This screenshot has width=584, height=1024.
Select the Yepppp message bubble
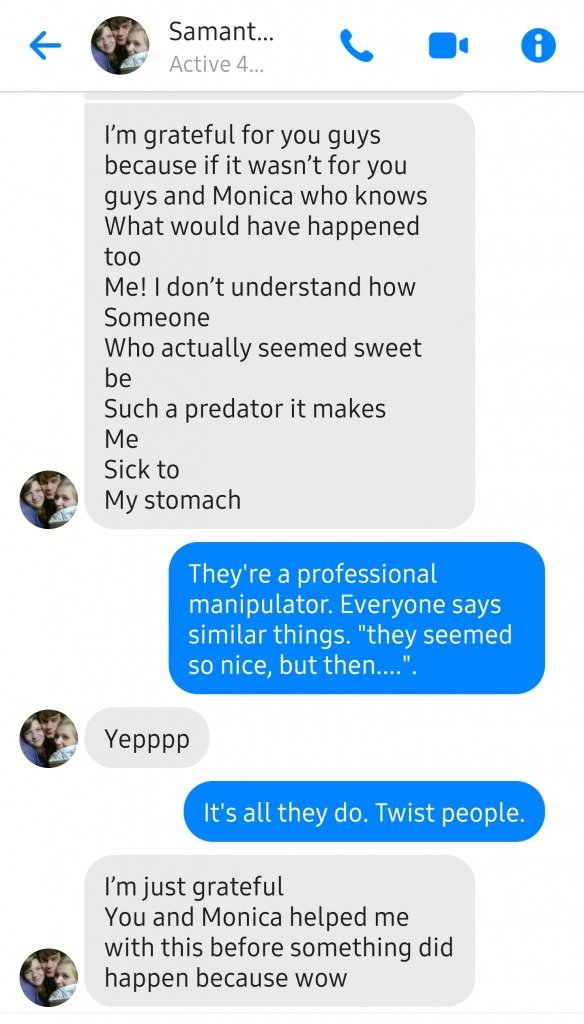[x=147, y=739]
